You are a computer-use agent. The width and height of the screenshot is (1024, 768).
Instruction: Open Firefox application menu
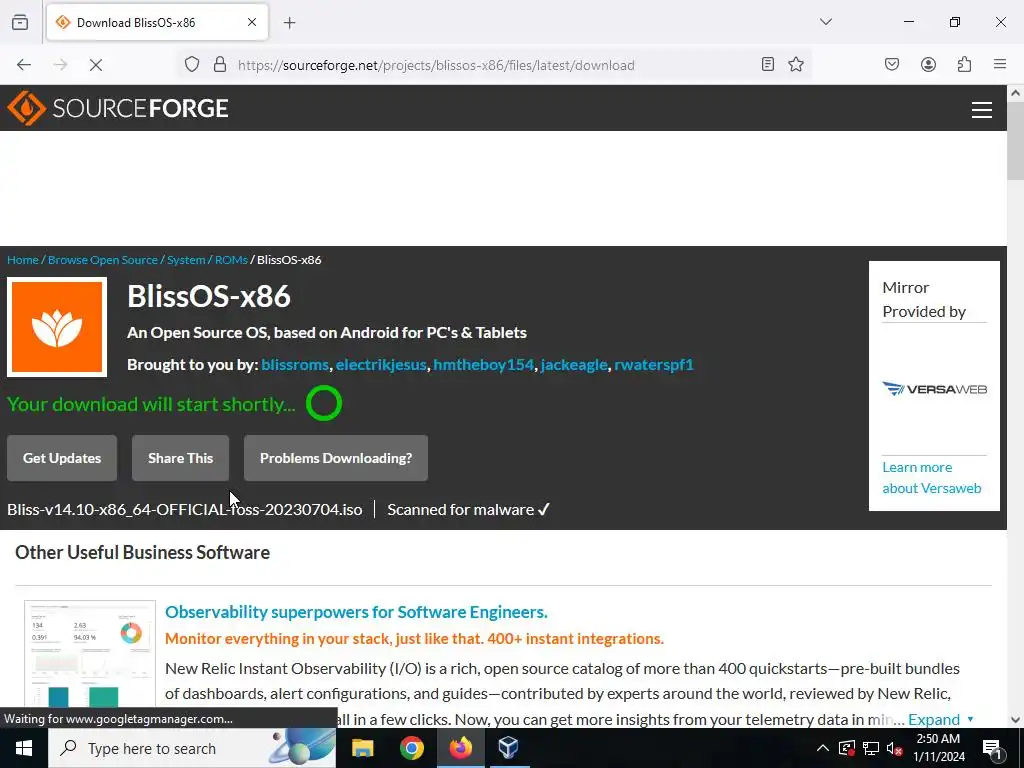click(1000, 65)
